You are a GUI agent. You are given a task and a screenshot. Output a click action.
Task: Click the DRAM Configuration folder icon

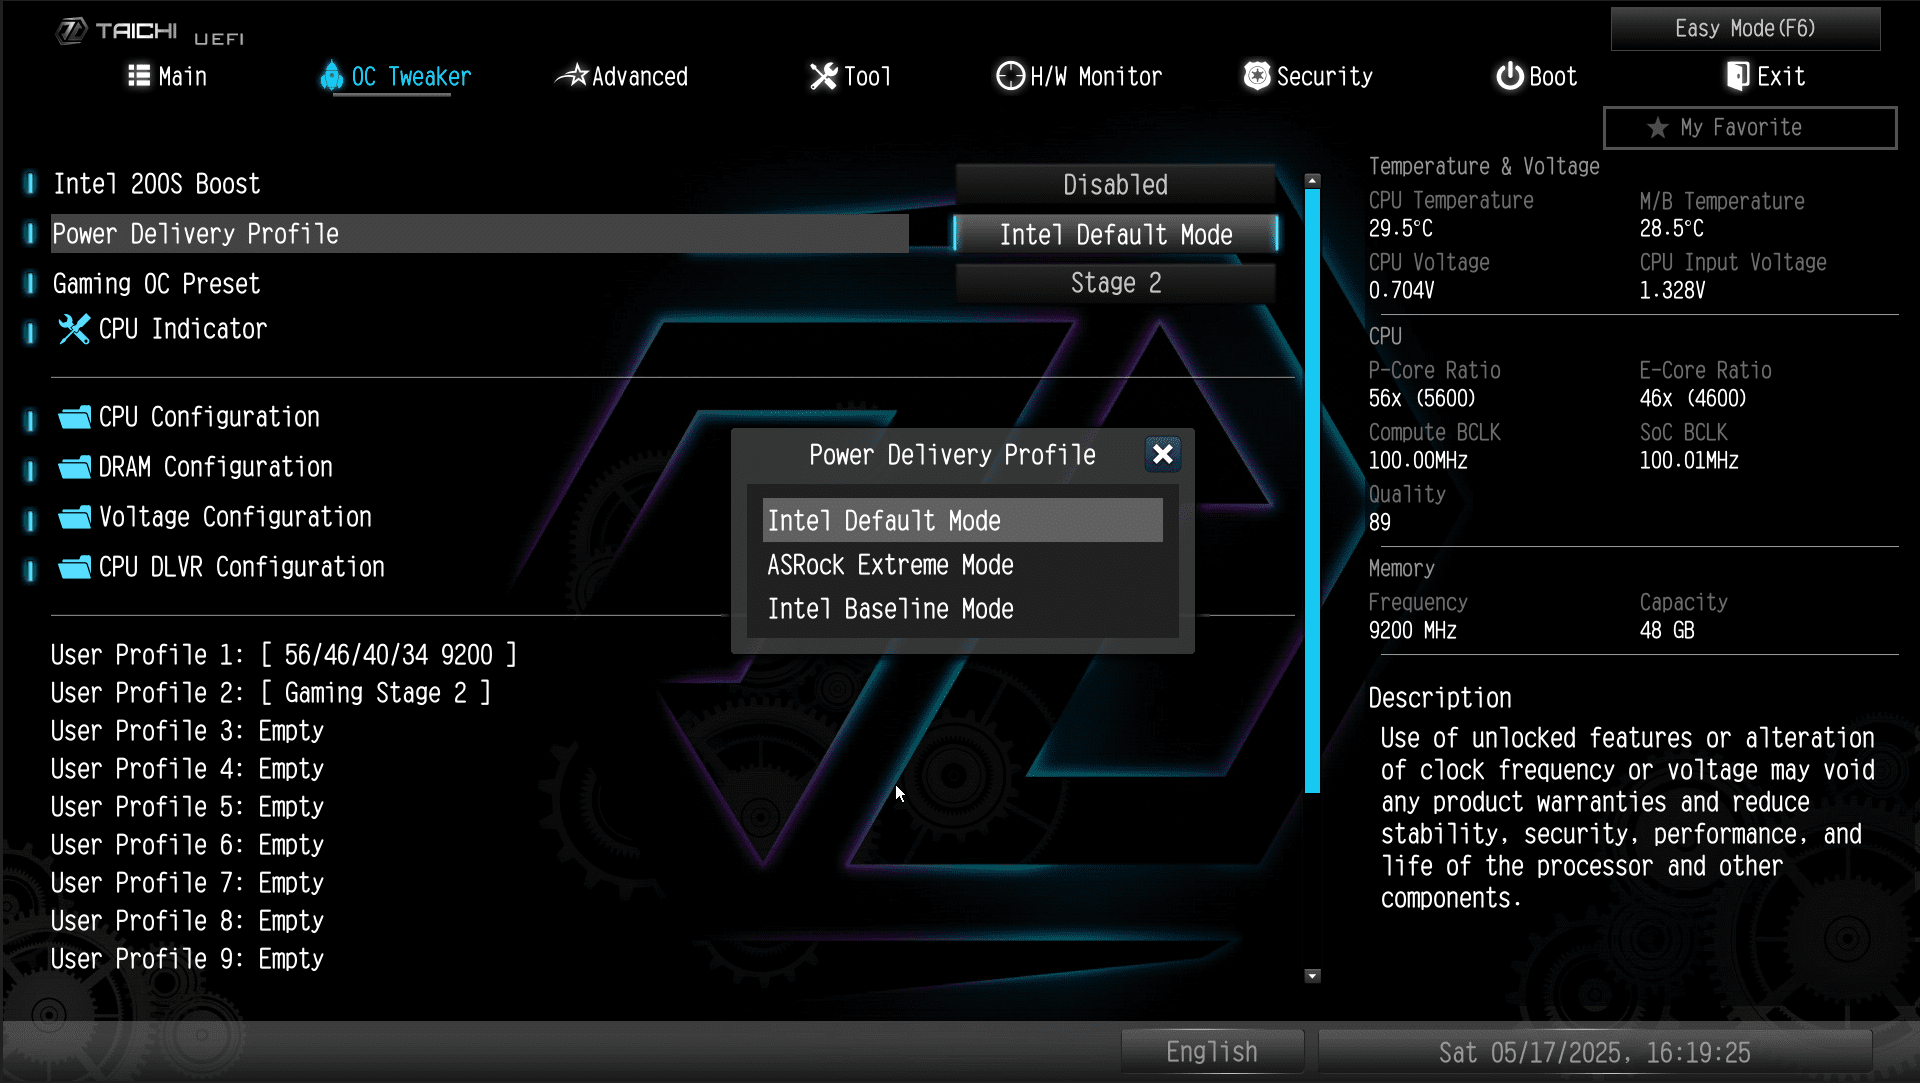click(x=75, y=467)
